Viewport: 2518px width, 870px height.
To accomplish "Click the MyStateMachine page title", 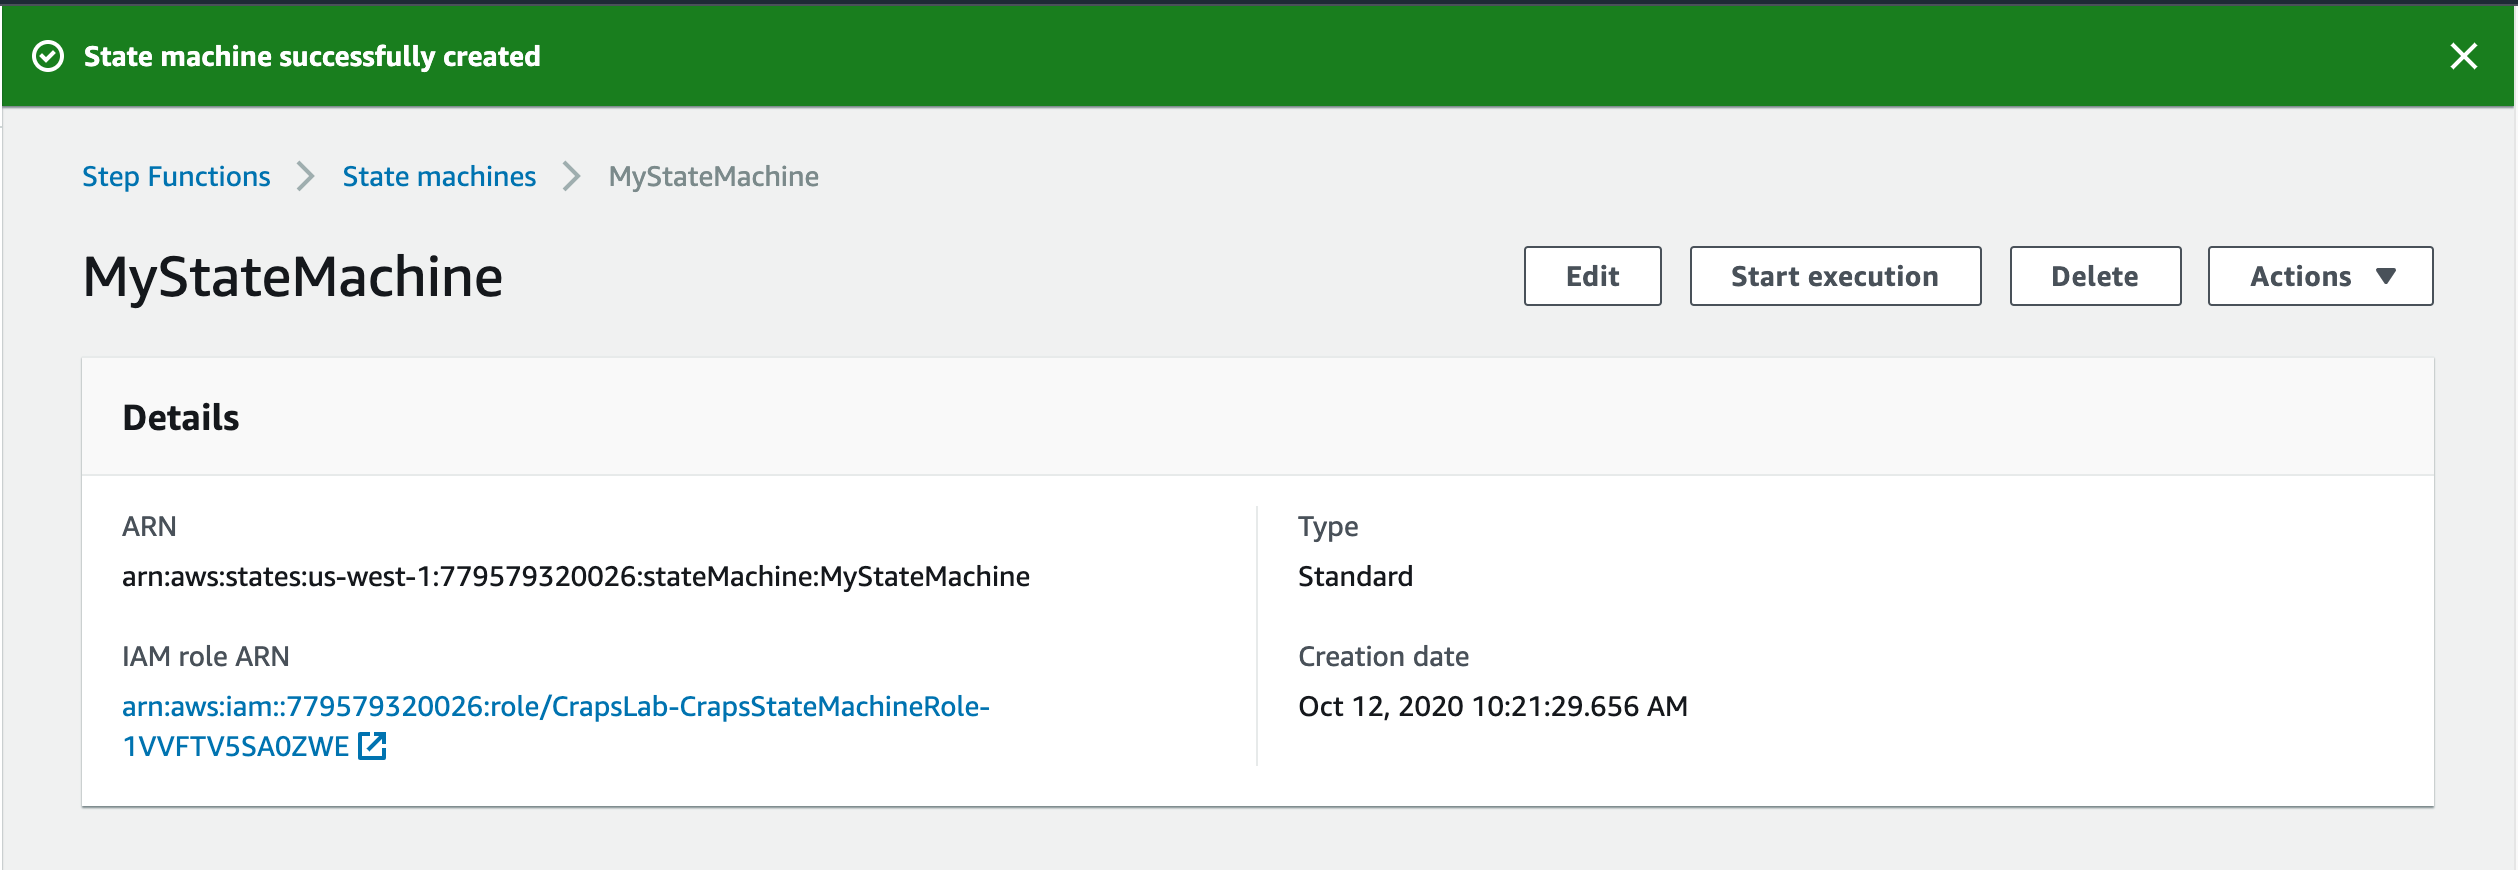I will click(293, 277).
